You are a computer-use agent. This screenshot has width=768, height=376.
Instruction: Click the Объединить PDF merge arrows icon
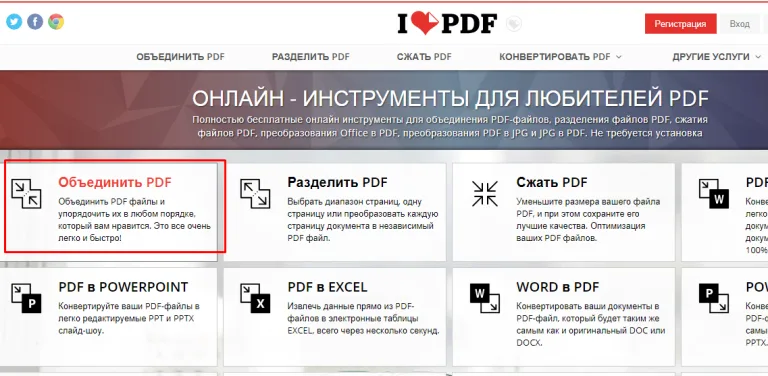26,193
